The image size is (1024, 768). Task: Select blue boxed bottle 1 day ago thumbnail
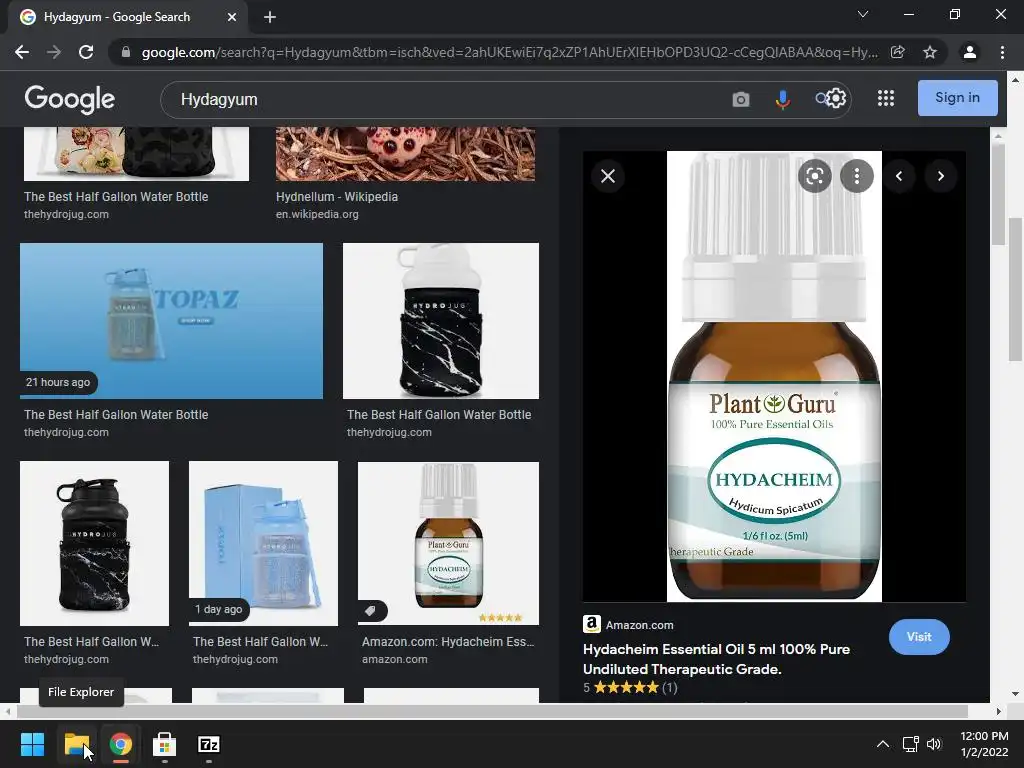[263, 543]
